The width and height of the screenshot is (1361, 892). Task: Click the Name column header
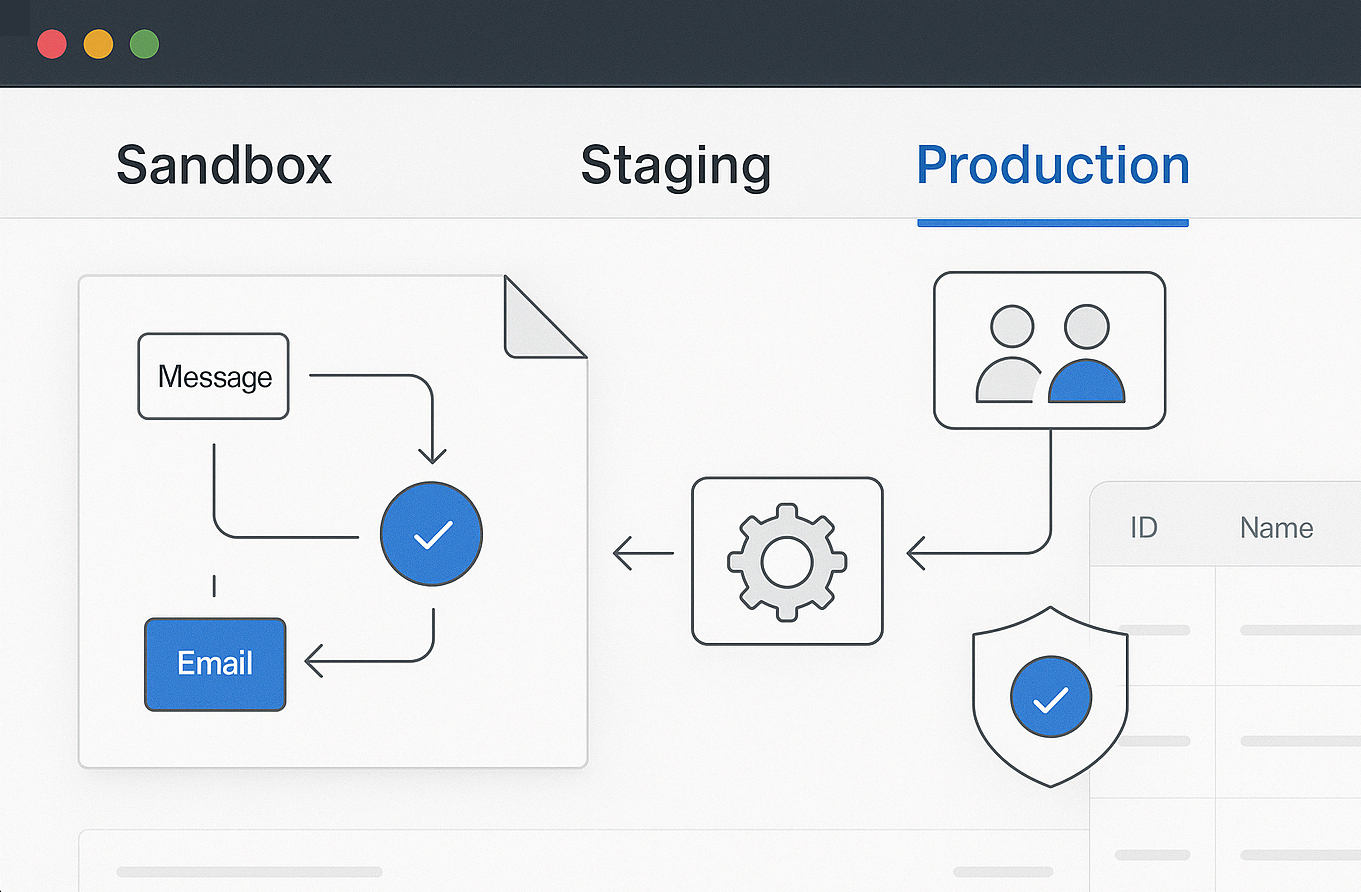pos(1276,528)
